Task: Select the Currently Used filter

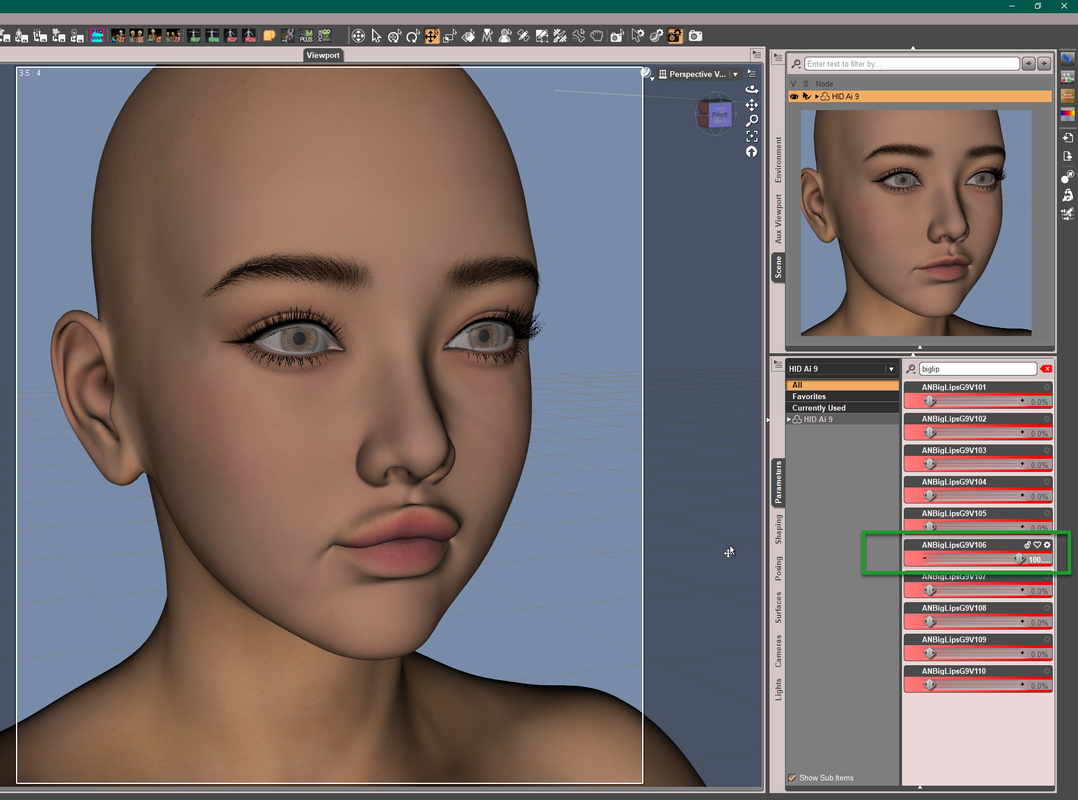Action: [842, 408]
